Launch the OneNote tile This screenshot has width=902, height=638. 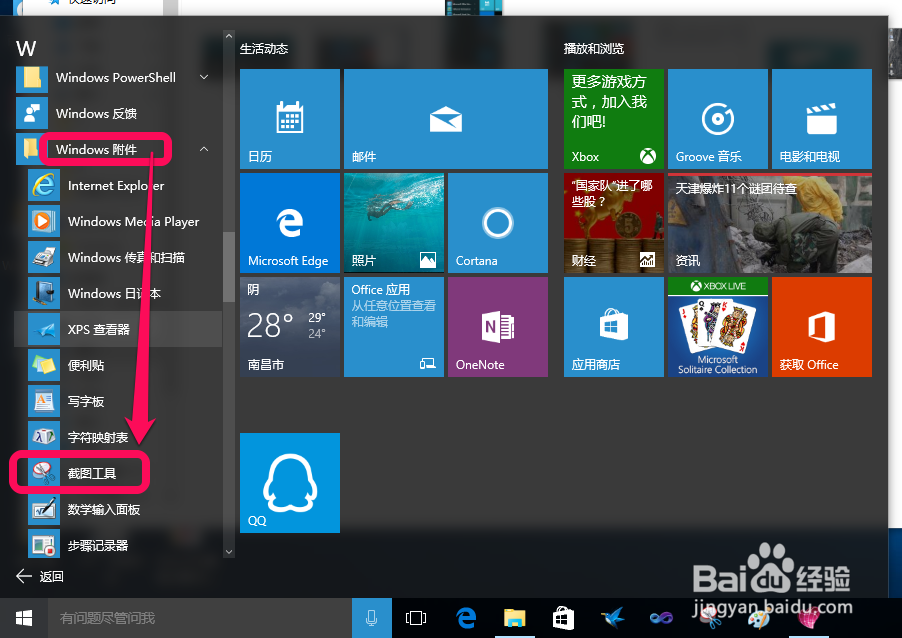(x=498, y=327)
